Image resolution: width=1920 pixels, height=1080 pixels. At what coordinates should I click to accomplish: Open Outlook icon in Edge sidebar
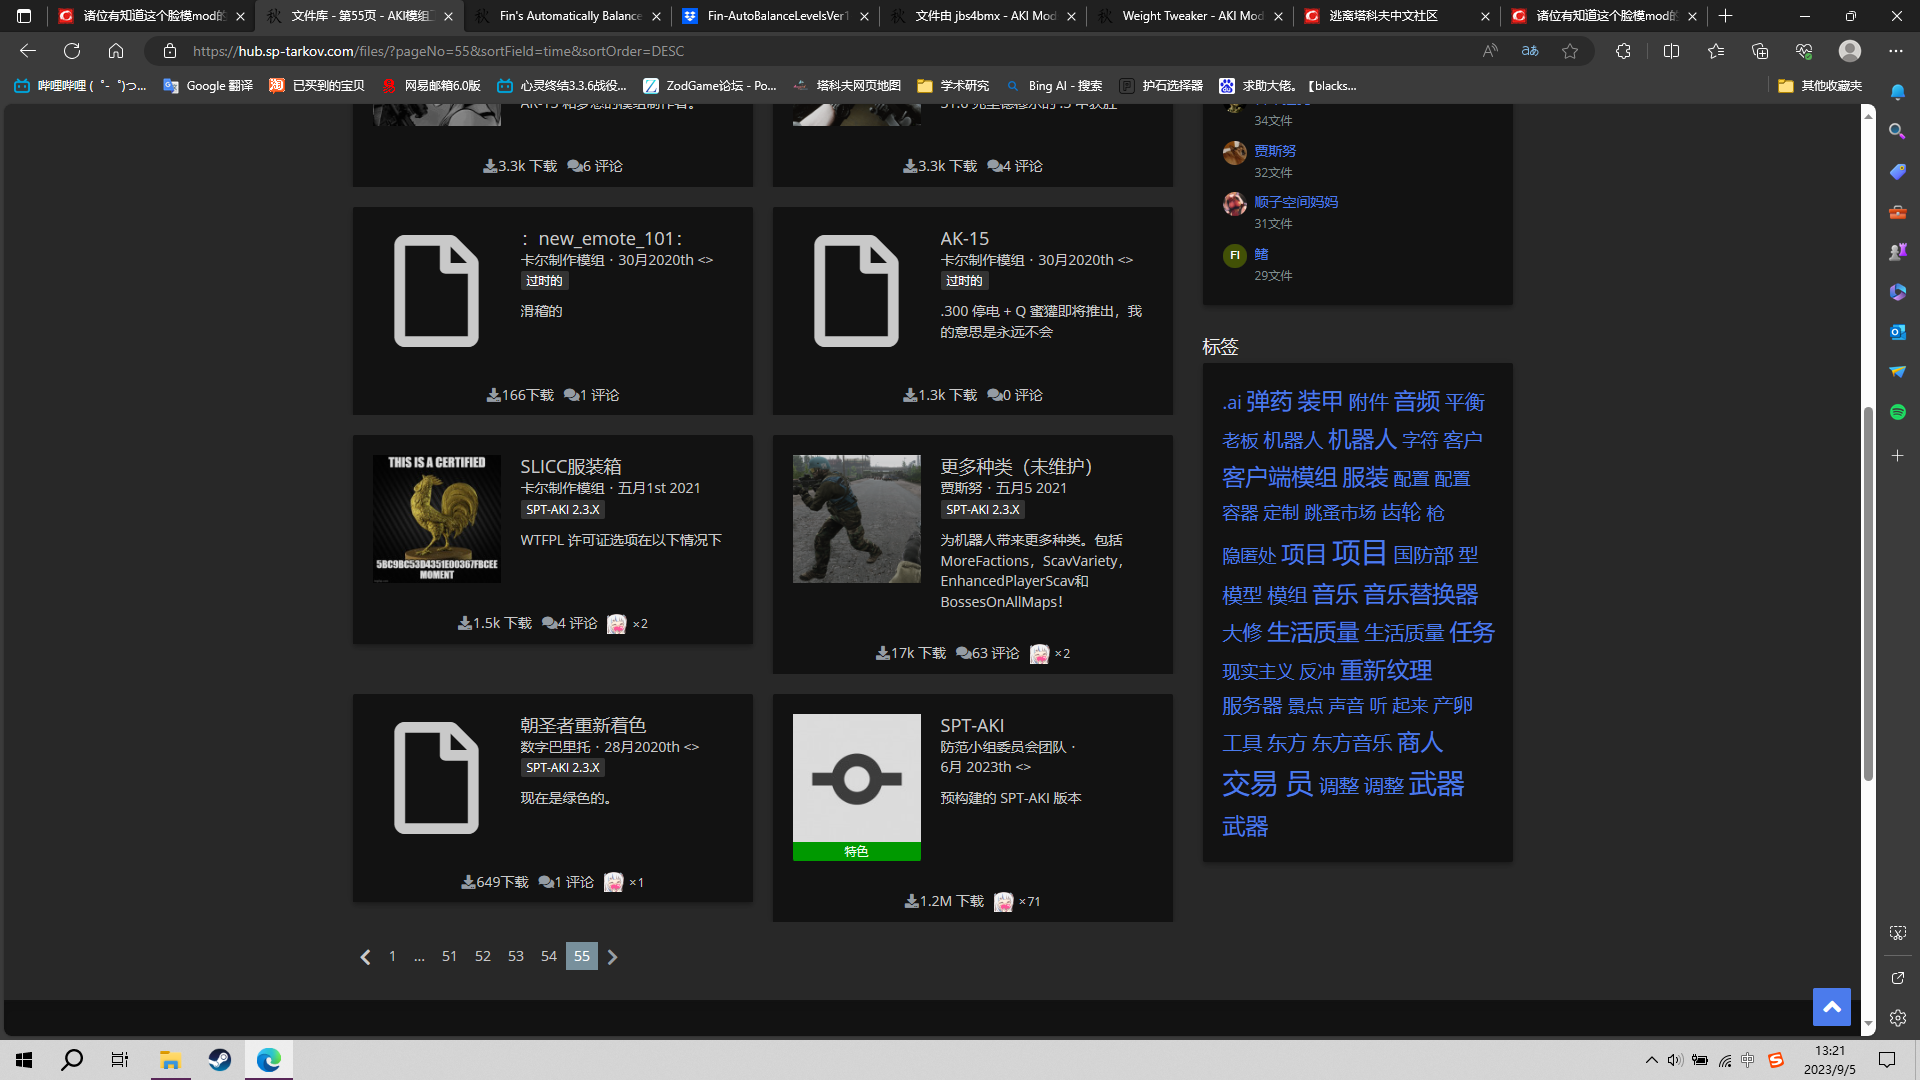[x=1897, y=332]
